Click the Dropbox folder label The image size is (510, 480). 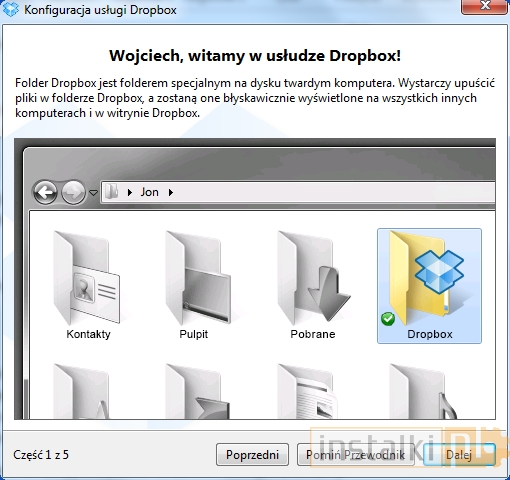(430, 334)
